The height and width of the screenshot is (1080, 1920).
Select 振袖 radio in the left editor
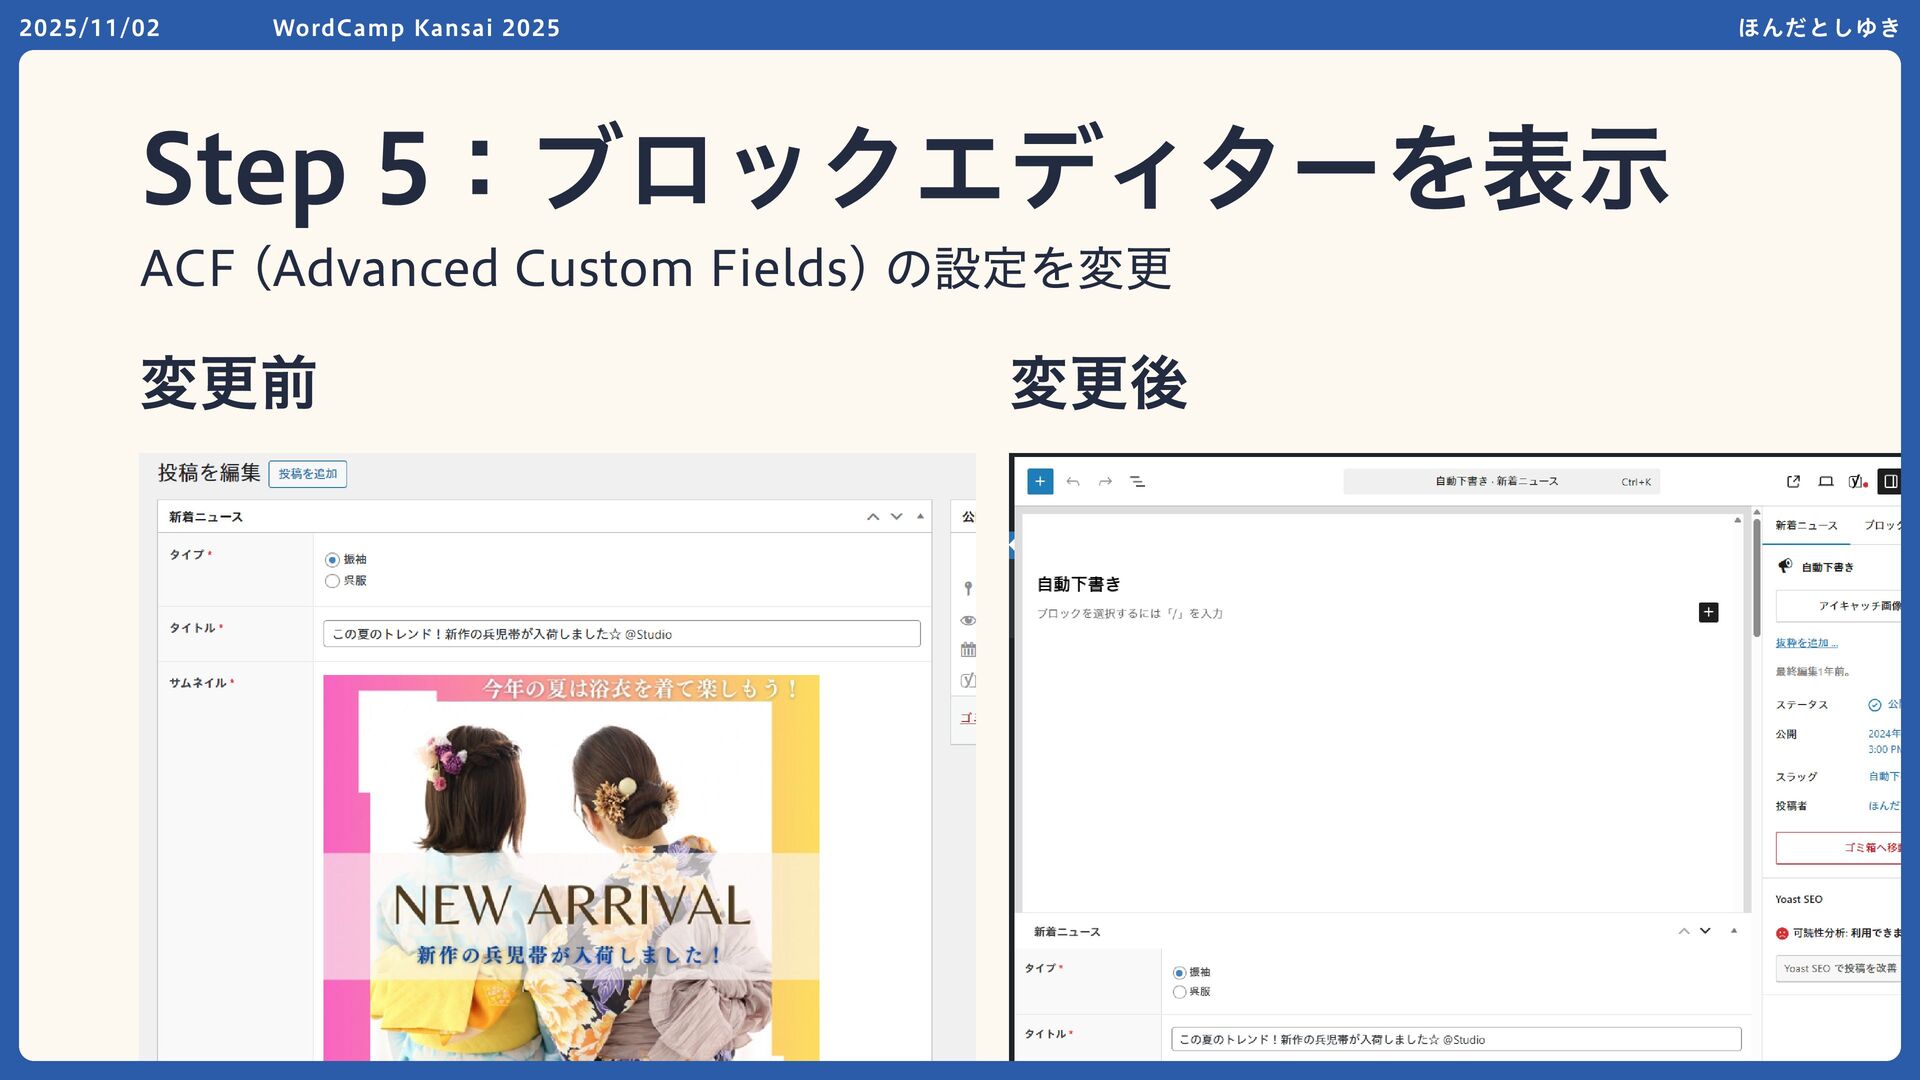tap(332, 560)
